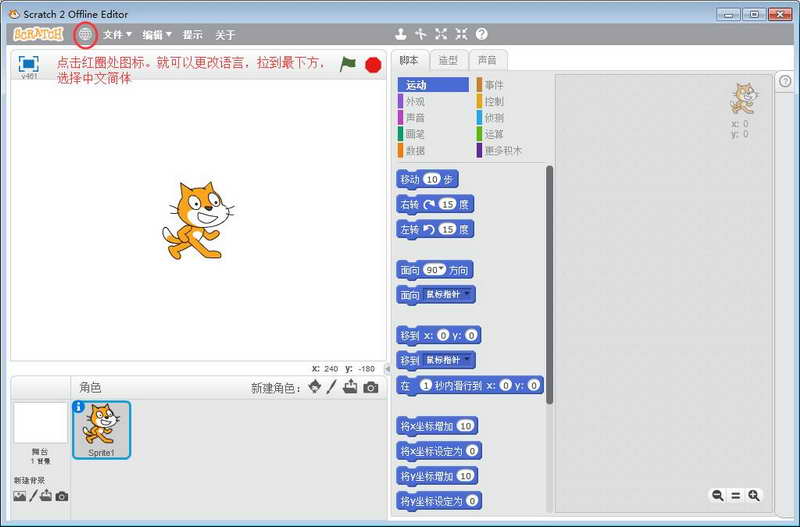Zoom in the scripts area
Screen dimensions: 800x527
click(754, 495)
